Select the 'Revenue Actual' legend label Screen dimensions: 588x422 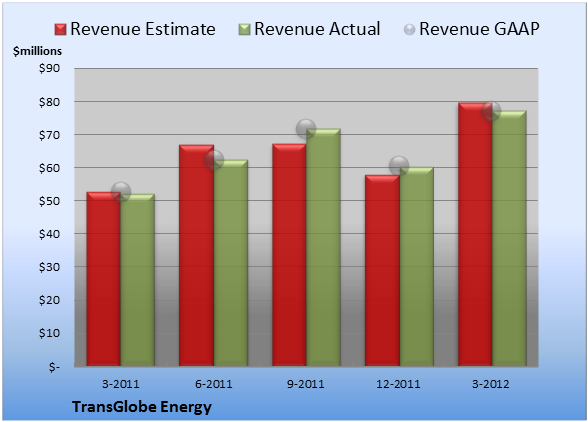[317, 29]
